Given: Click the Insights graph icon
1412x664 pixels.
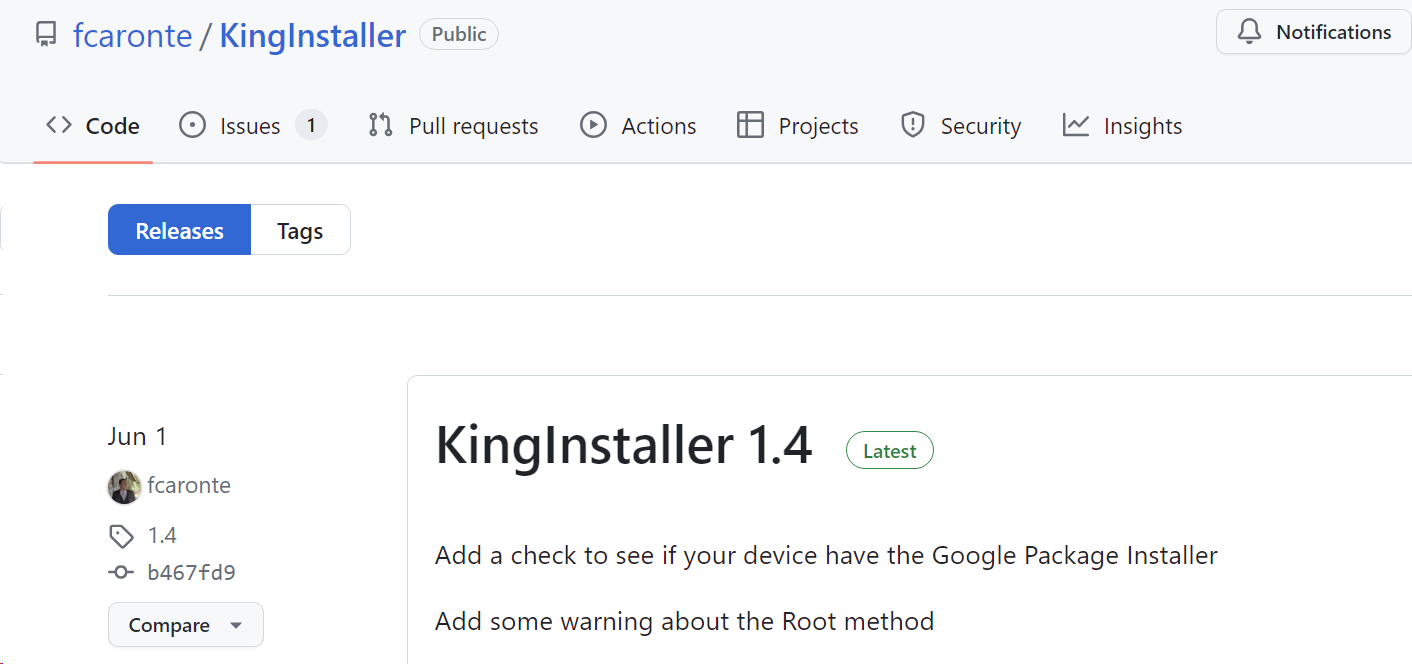Looking at the screenshot, I should tap(1076, 125).
